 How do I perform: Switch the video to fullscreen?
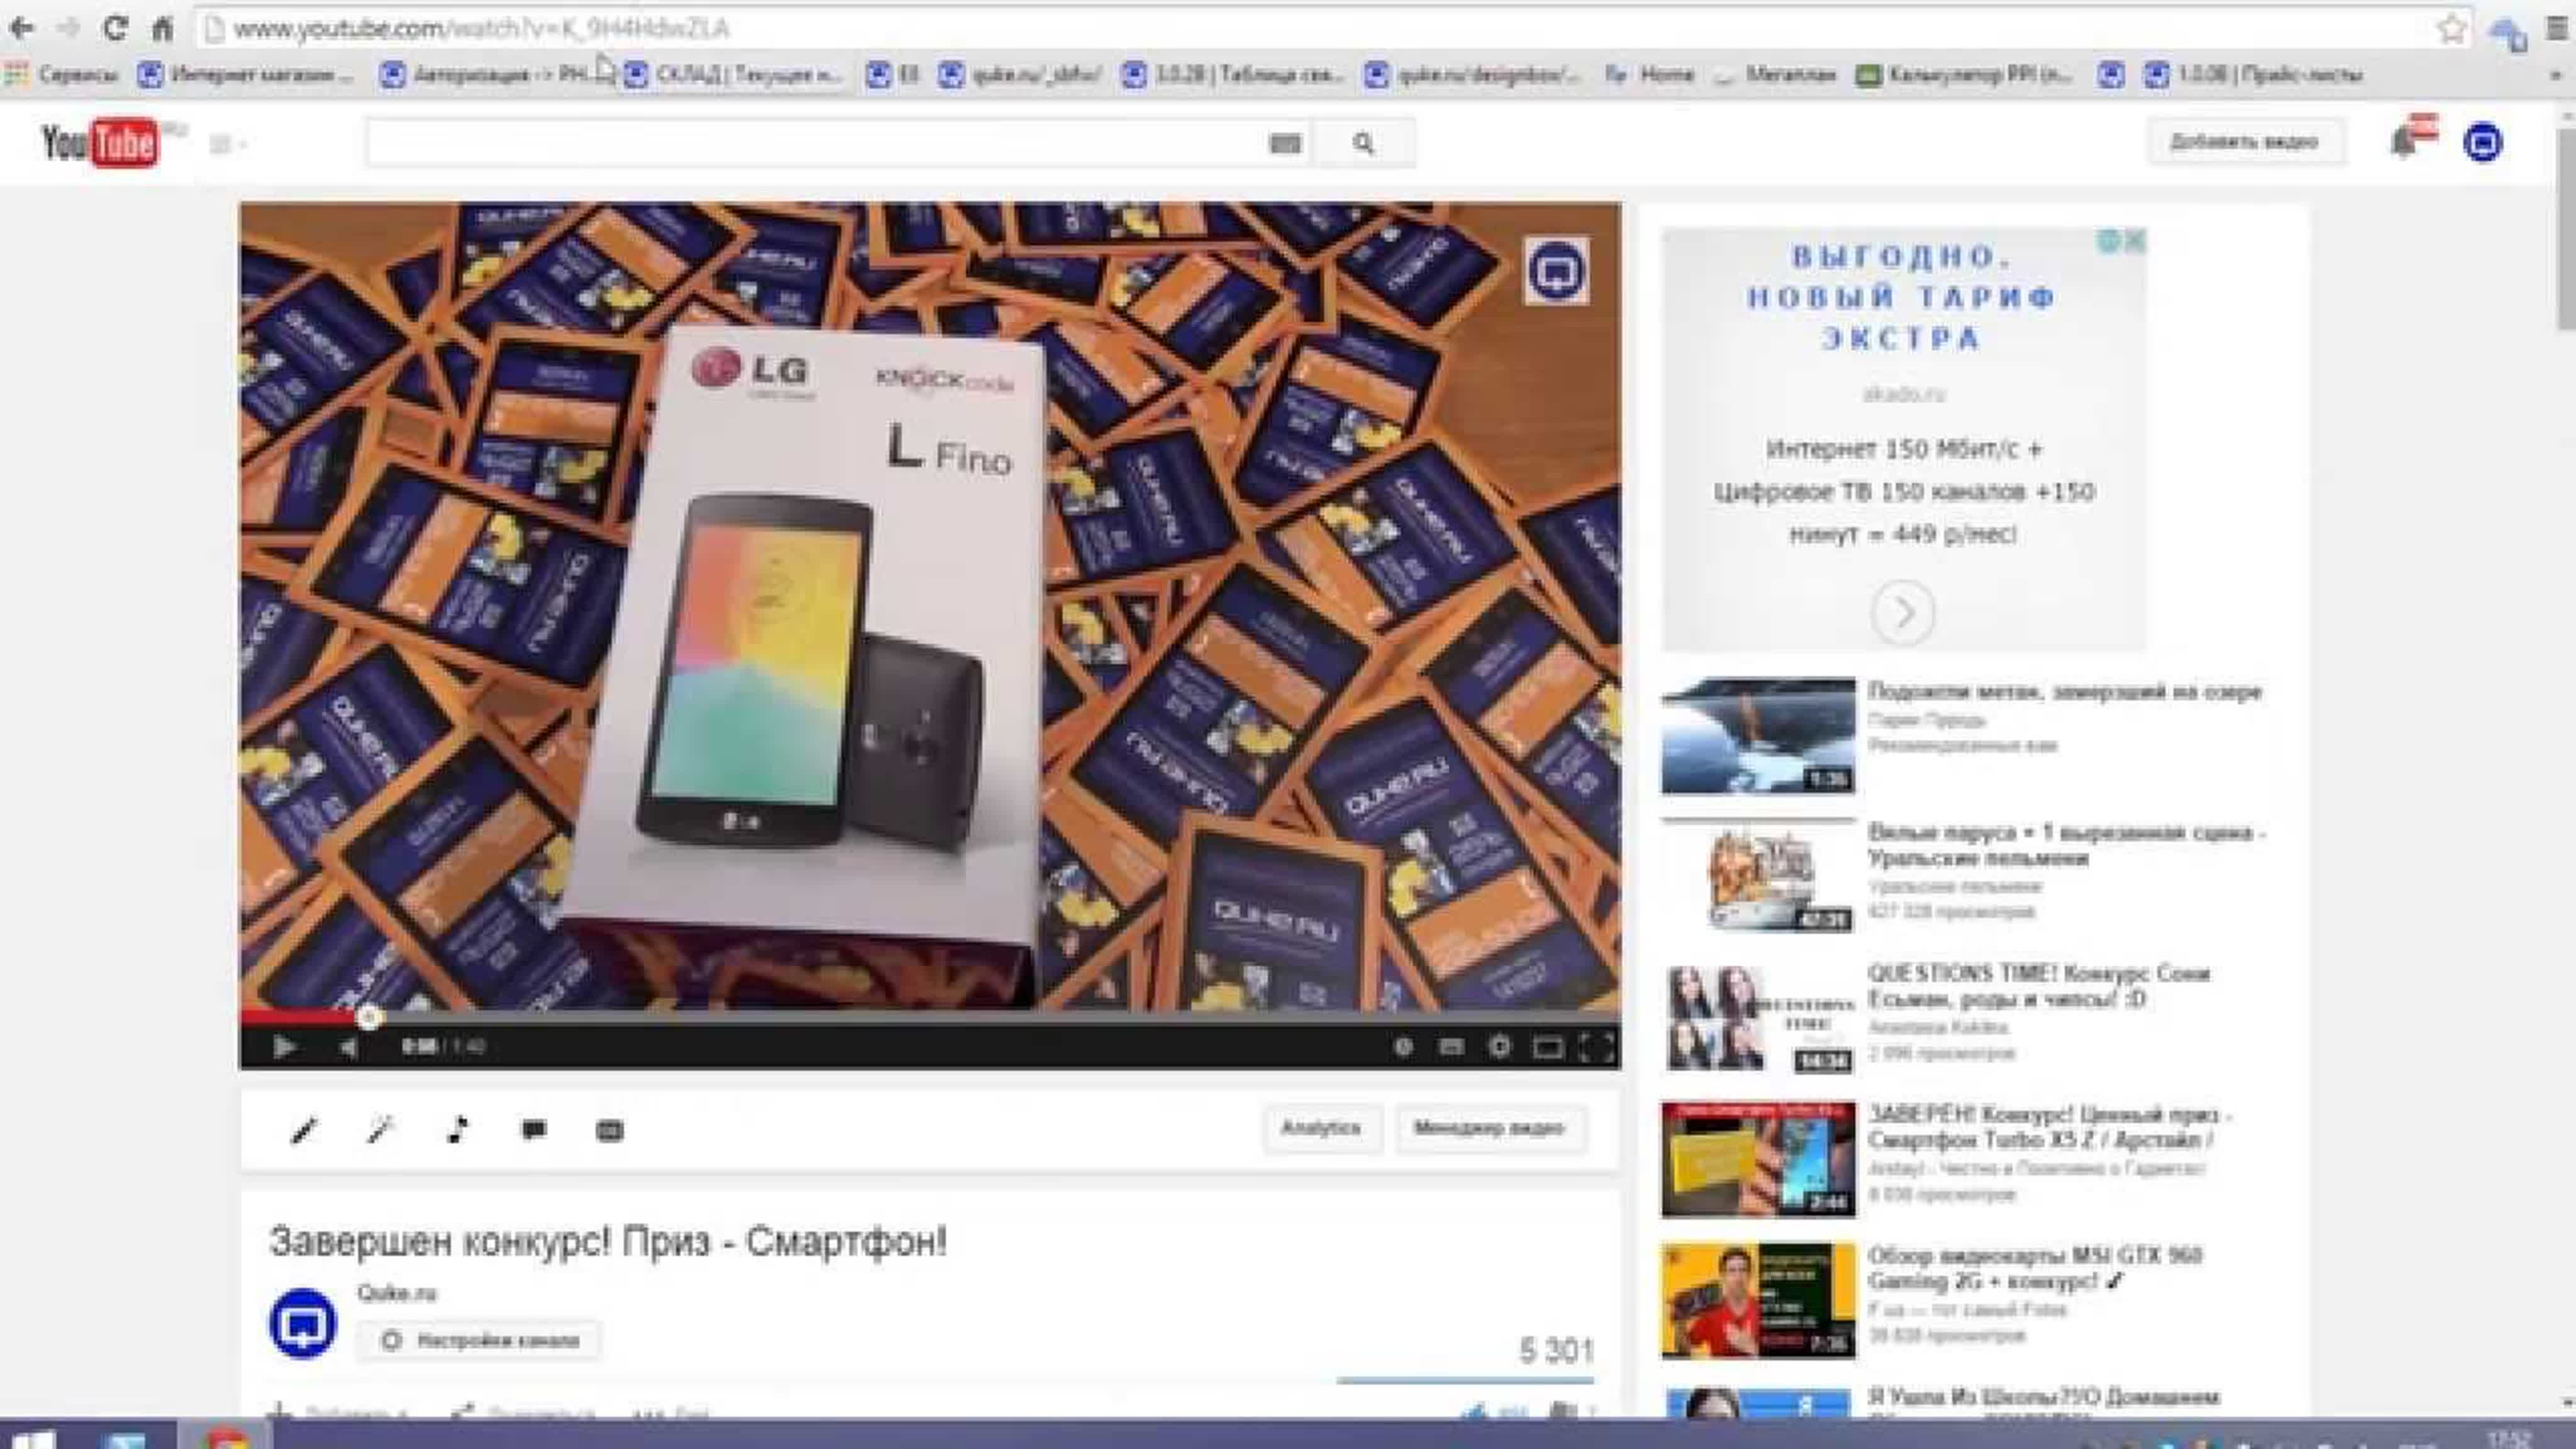(x=1596, y=1046)
